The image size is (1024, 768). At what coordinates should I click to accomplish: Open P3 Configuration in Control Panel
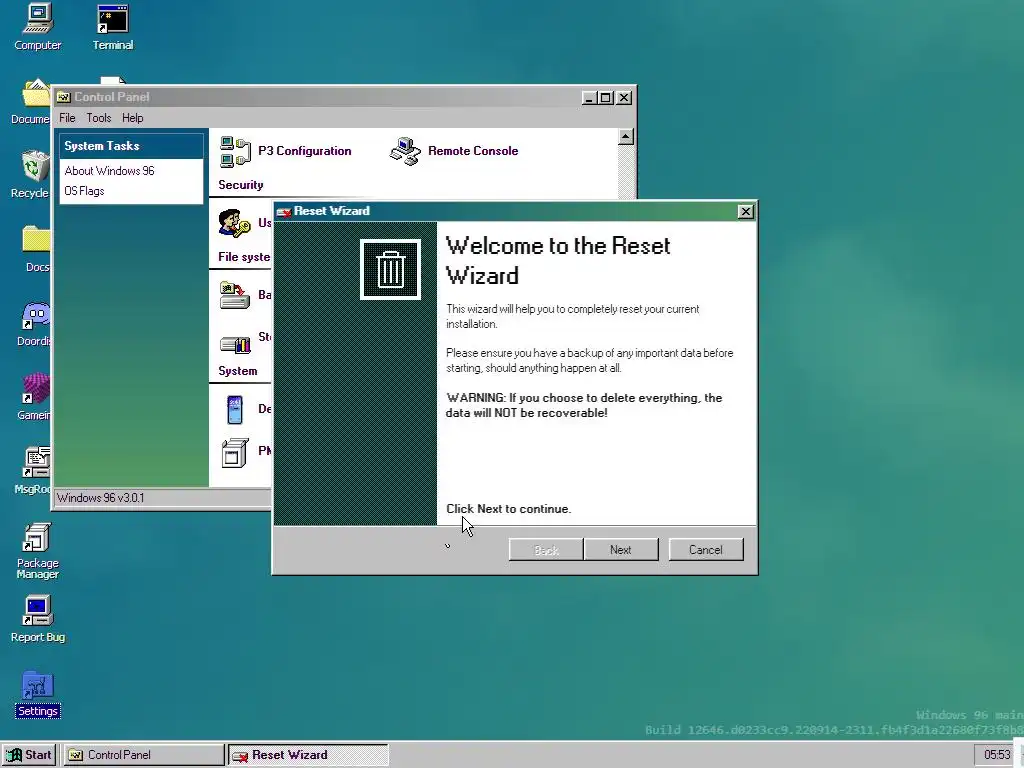click(x=285, y=151)
